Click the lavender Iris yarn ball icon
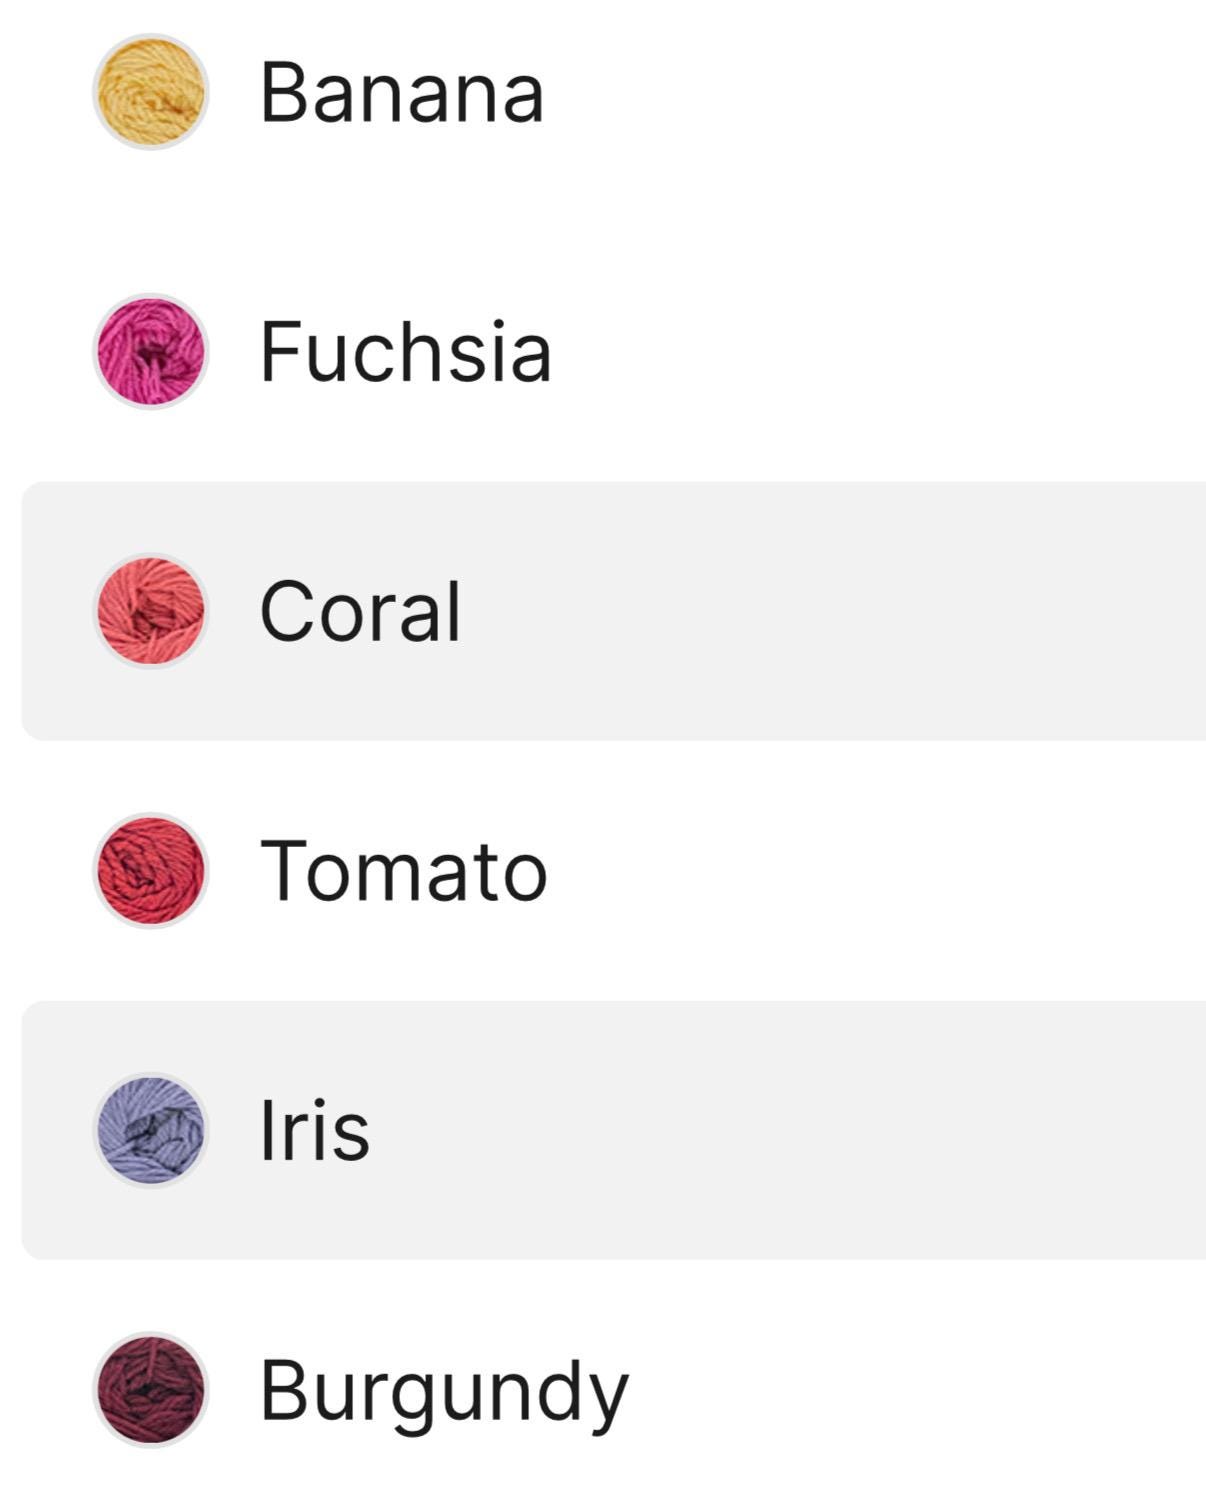Screen dimensions: 1206x1495 click(150, 1130)
